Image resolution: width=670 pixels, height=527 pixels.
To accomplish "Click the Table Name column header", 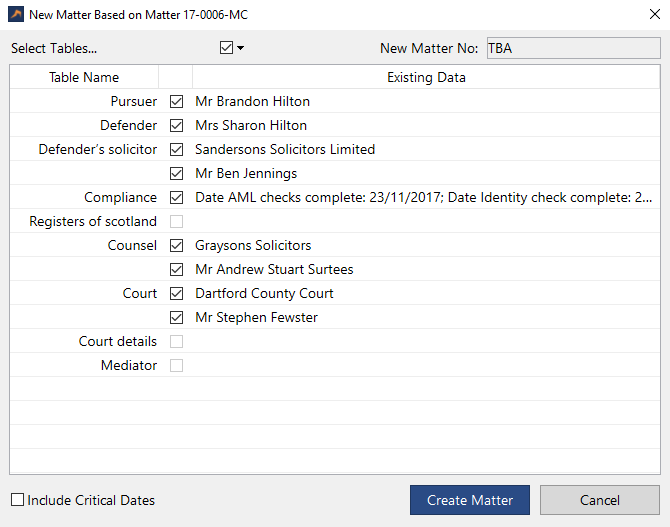I will tap(84, 77).
